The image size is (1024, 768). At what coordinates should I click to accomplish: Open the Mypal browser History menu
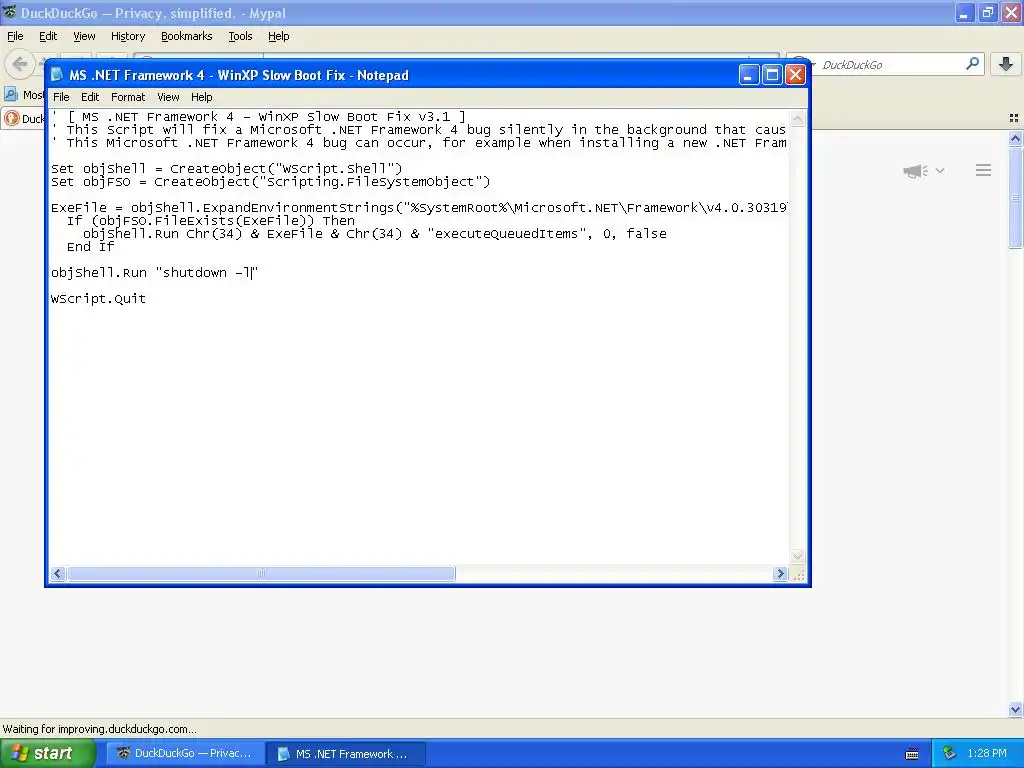click(127, 36)
